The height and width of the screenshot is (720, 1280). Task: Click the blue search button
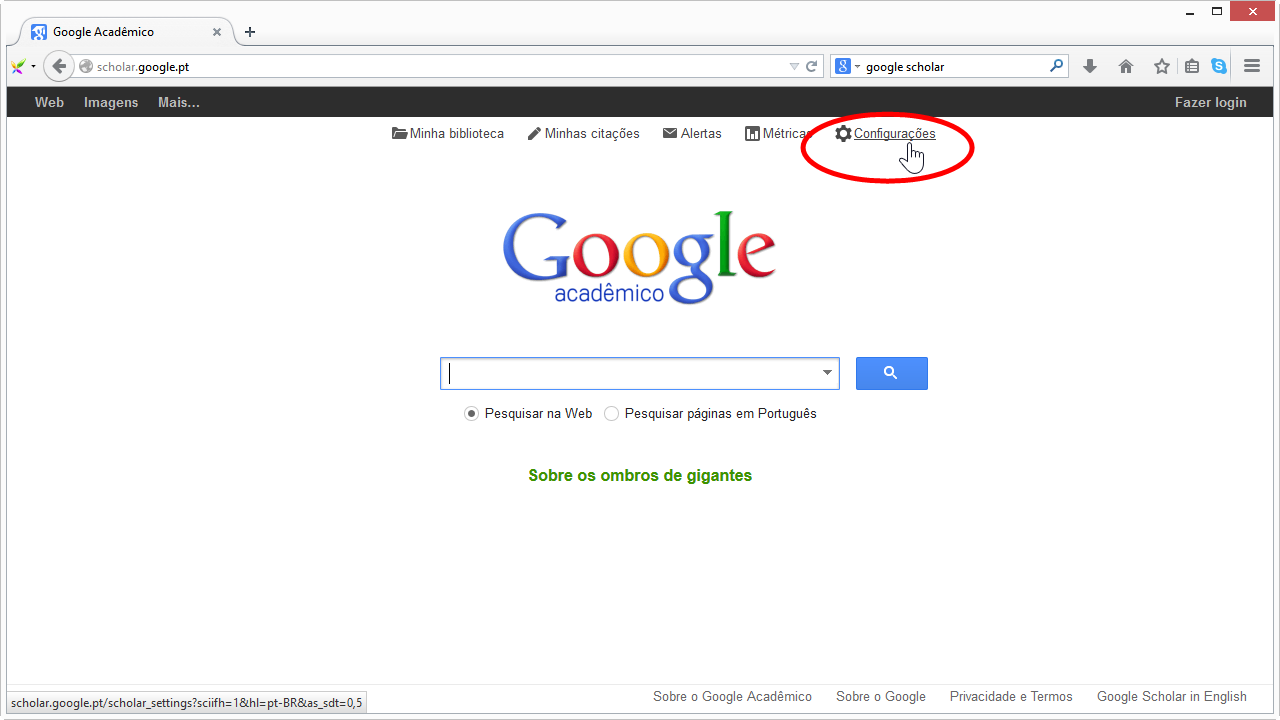pyautogui.click(x=892, y=373)
